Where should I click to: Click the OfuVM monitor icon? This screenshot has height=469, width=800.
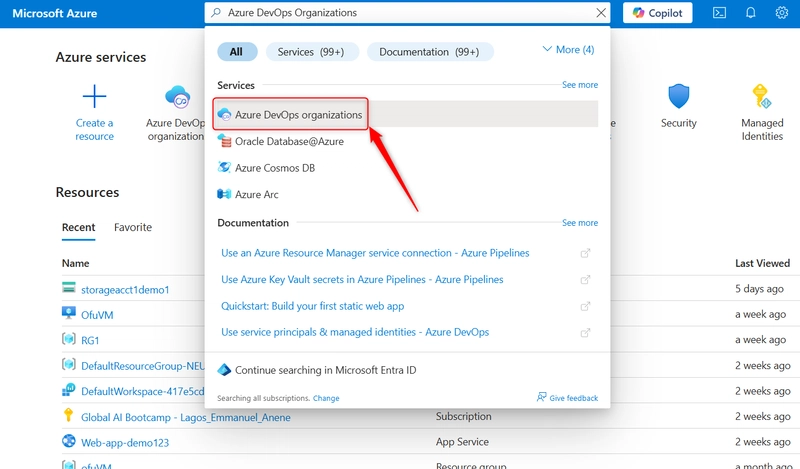(x=68, y=313)
